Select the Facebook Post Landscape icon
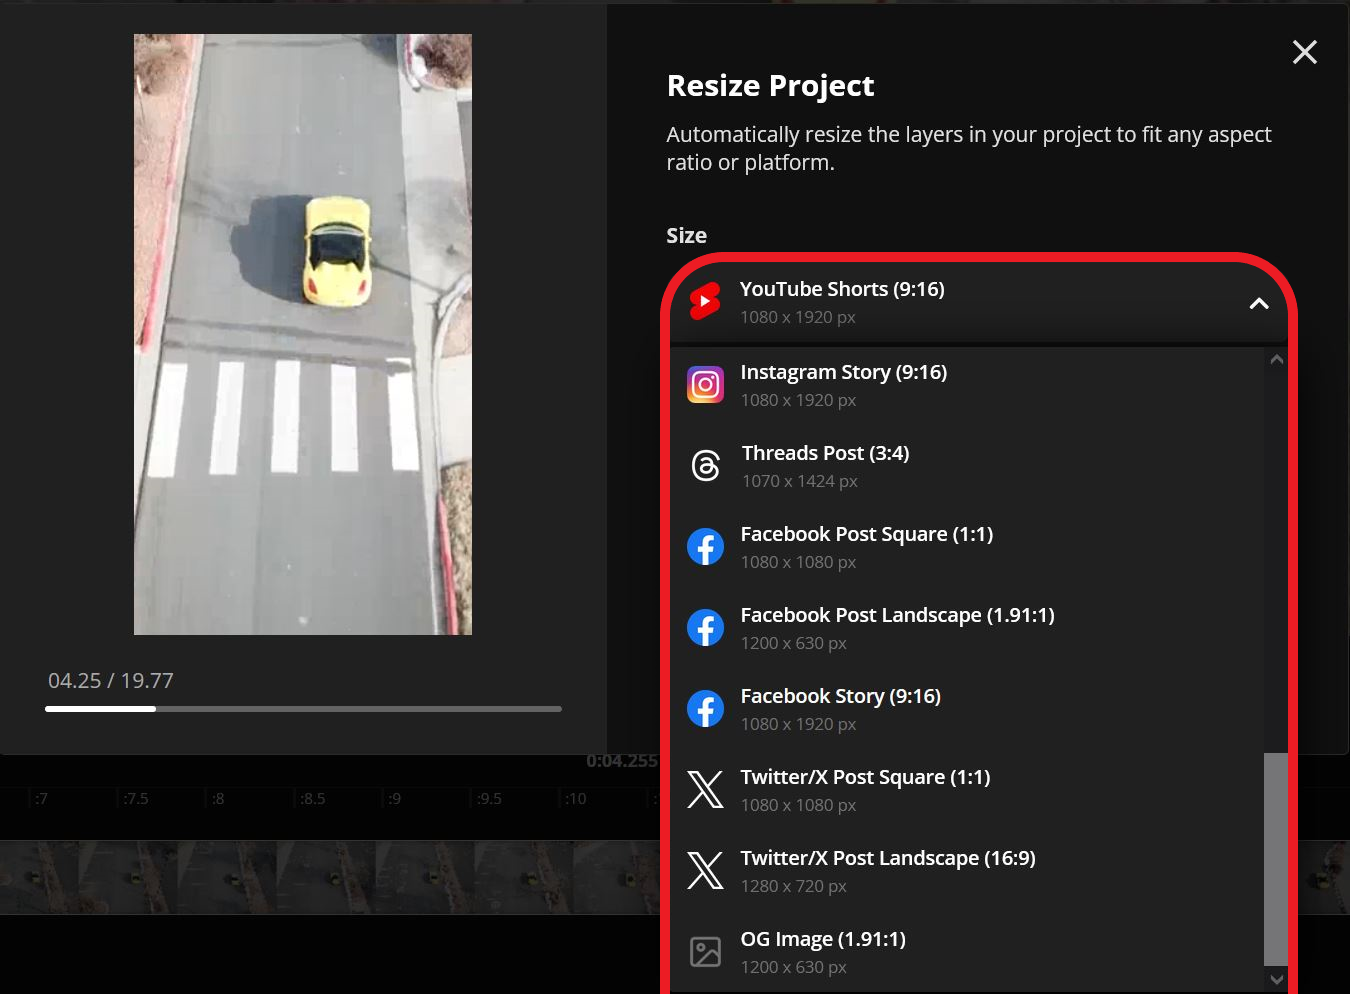The width and height of the screenshot is (1350, 994). tap(705, 627)
